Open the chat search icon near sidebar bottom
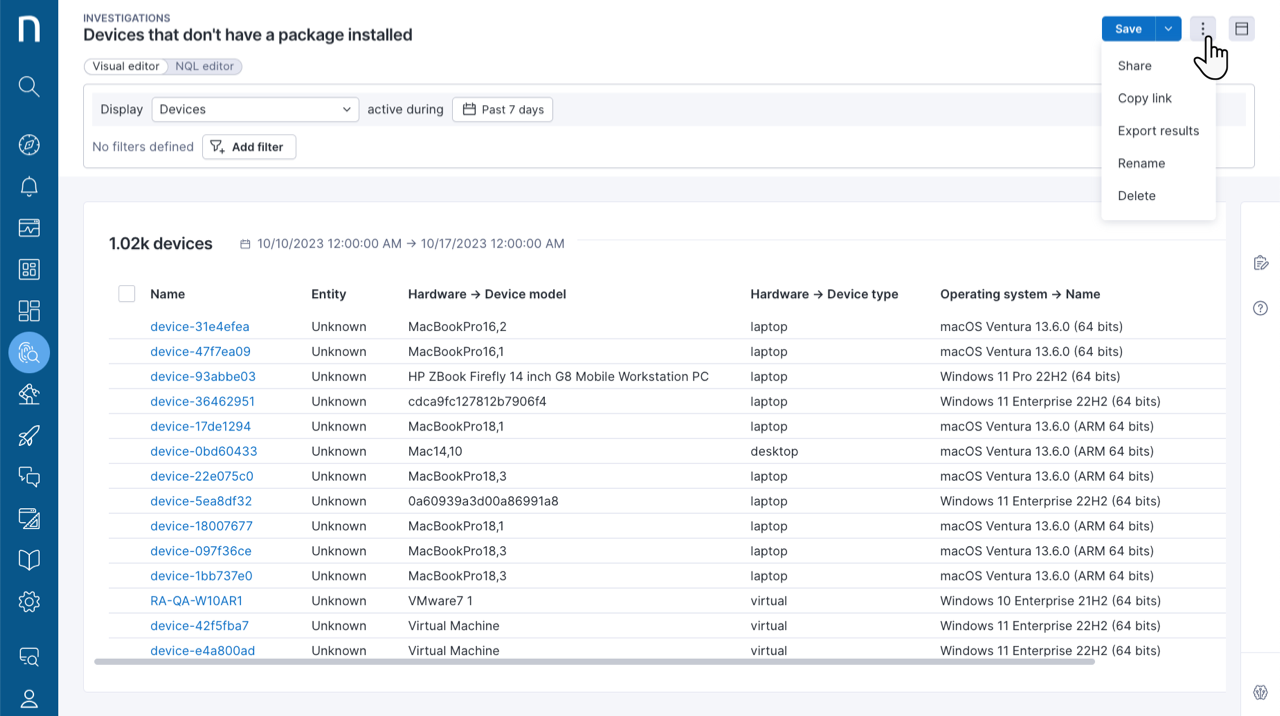Image resolution: width=1280 pixels, height=716 pixels. pos(29,657)
